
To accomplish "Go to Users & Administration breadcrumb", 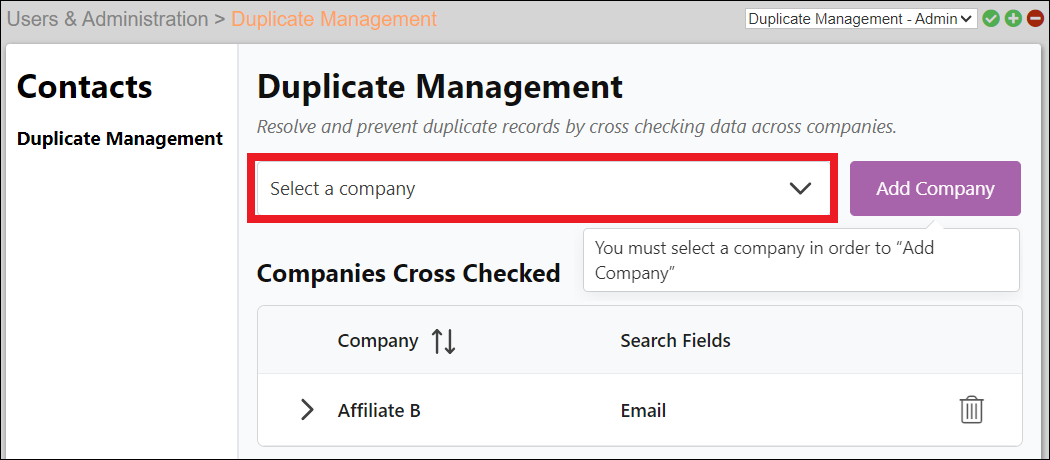I will [108, 19].
